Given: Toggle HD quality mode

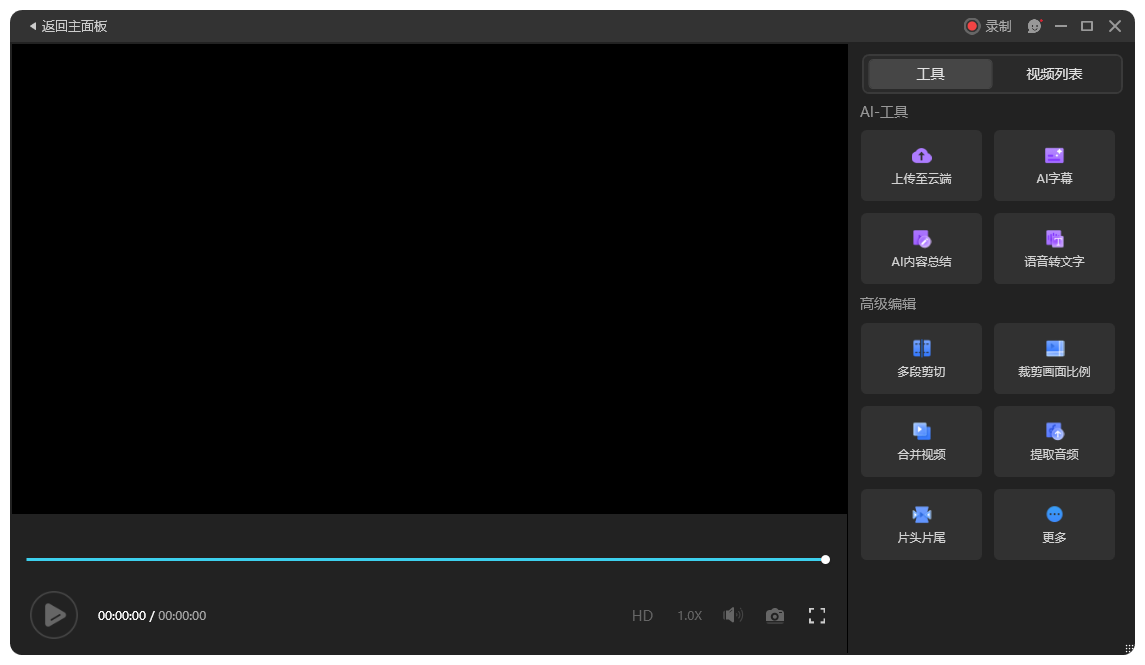Looking at the screenshot, I should pos(642,616).
